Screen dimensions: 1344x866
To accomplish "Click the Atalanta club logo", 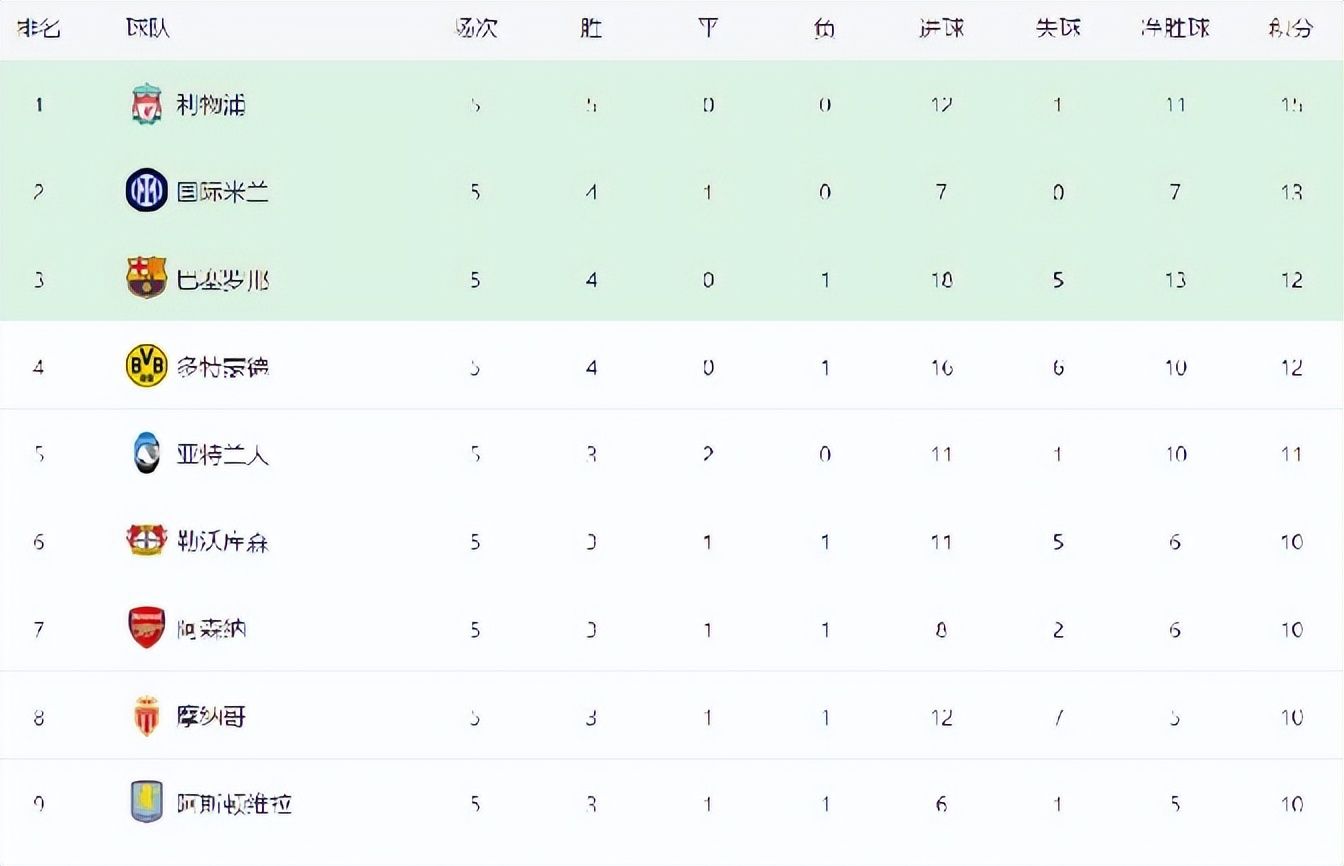I will coord(147,454).
